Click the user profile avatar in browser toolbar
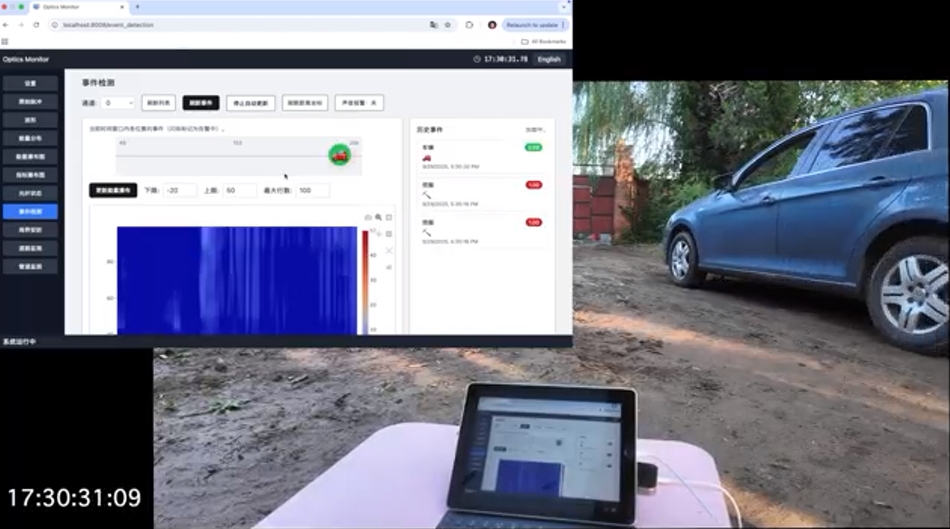The image size is (950, 529). tap(491, 24)
